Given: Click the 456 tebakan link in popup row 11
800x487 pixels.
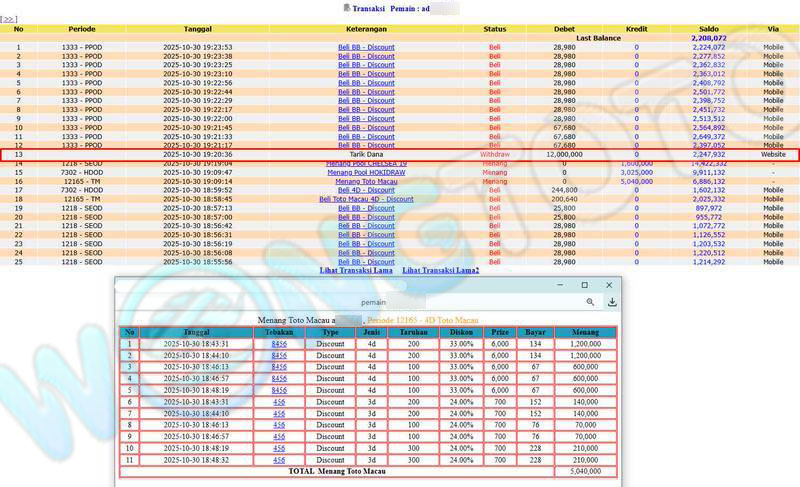Looking at the screenshot, I should tap(279, 459).
